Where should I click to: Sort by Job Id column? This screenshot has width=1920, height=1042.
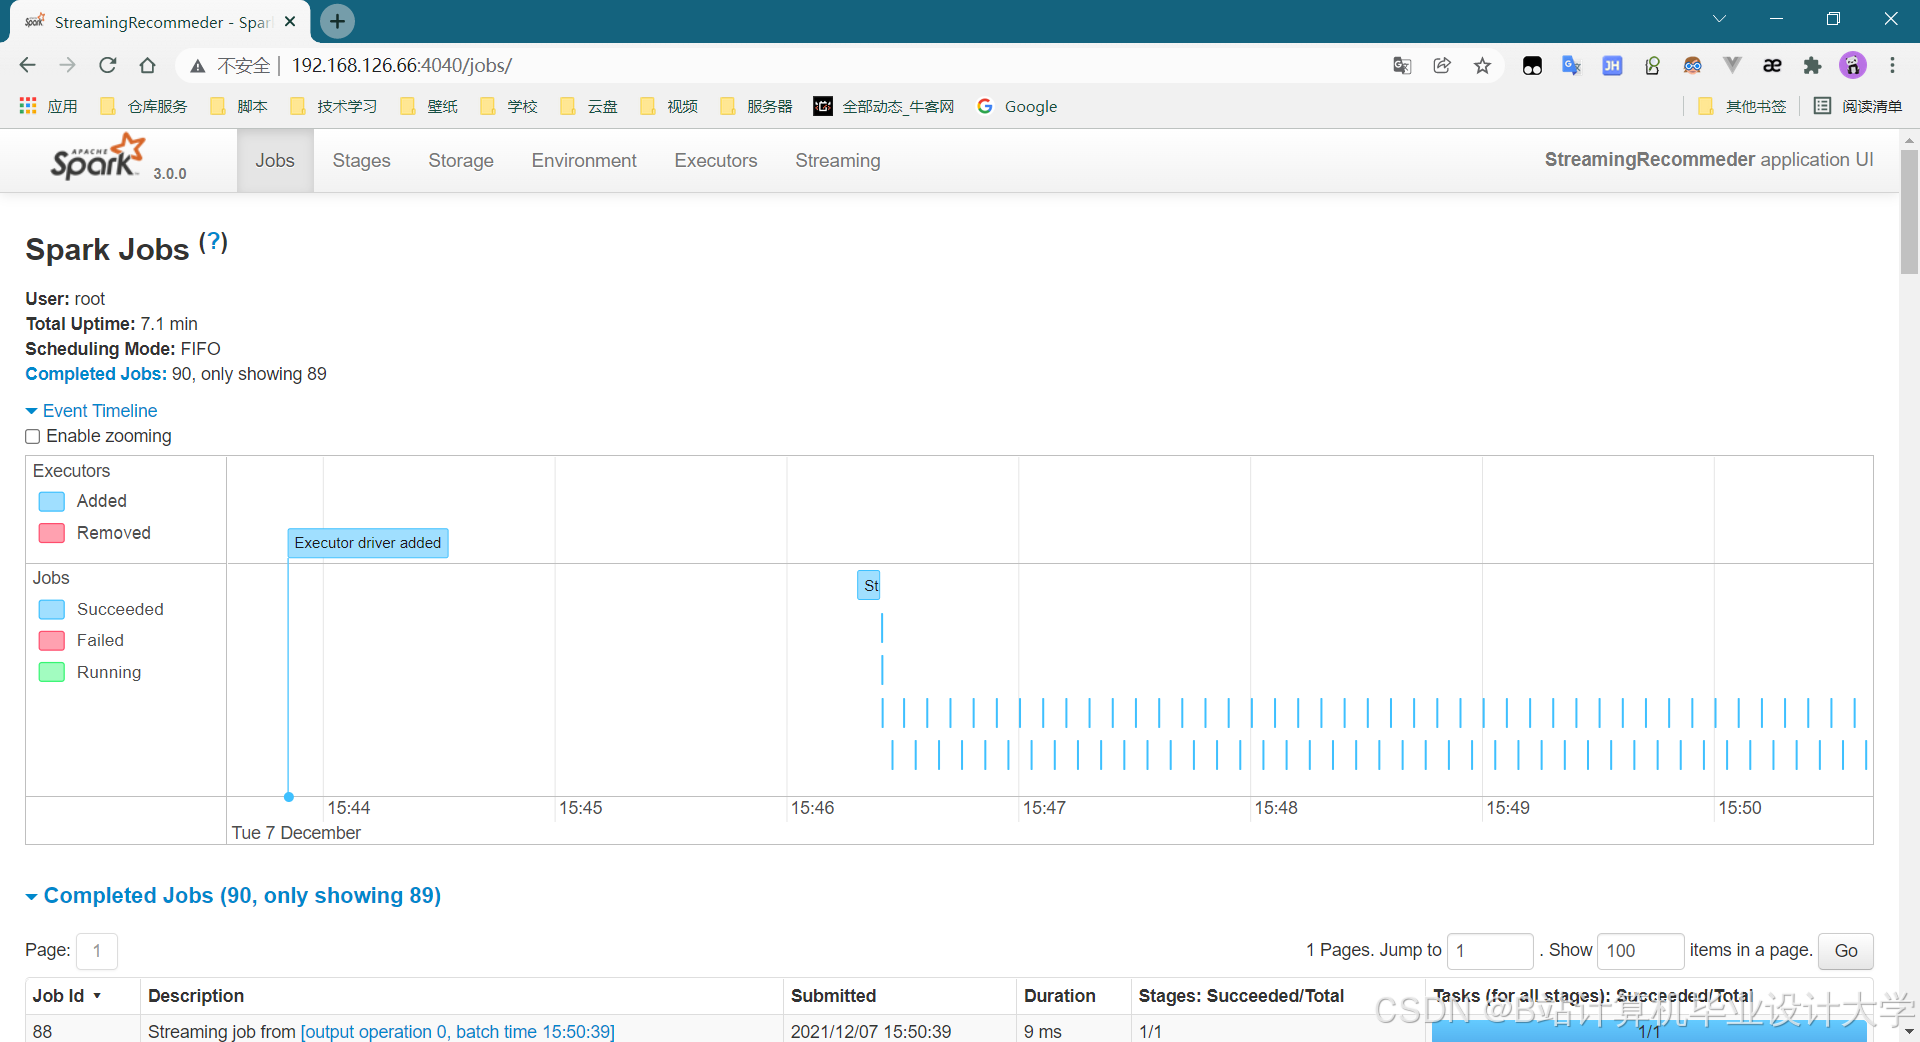pyautogui.click(x=67, y=996)
